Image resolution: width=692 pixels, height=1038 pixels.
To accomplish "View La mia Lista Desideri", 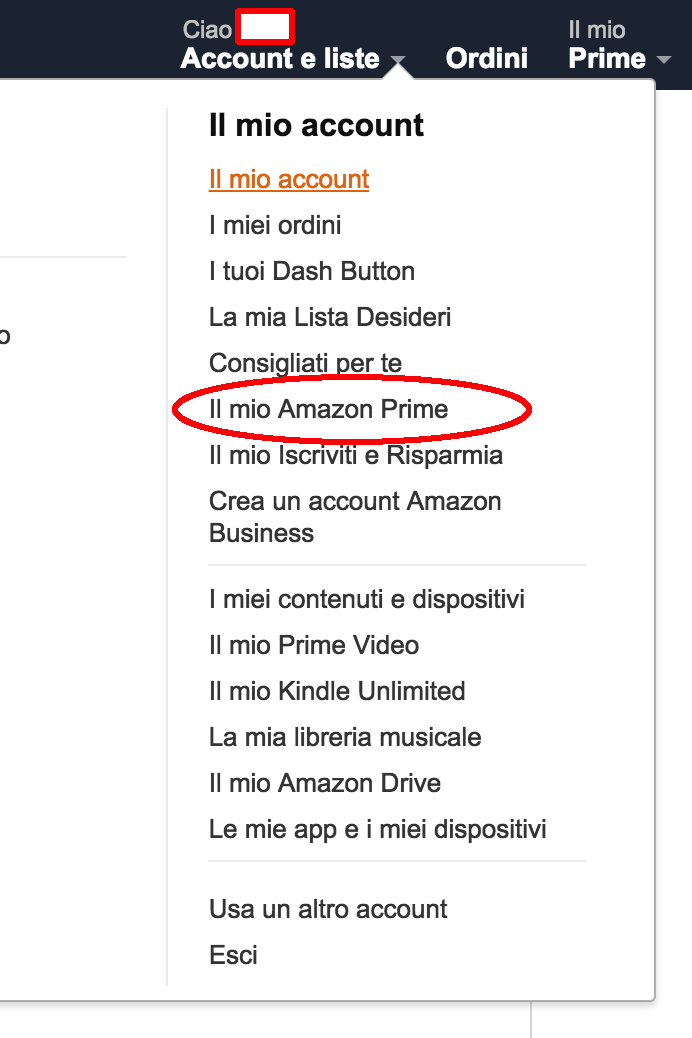I will 330,317.
